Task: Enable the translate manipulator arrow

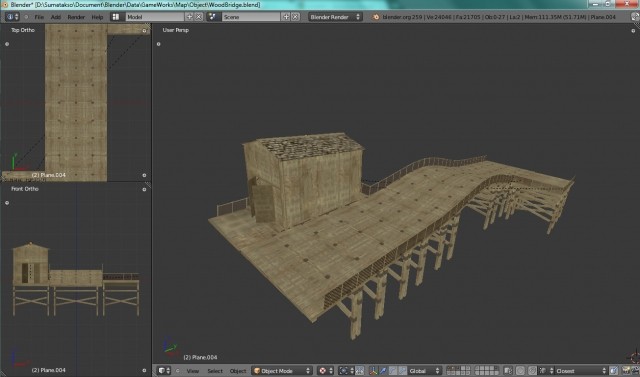Action: (x=383, y=371)
